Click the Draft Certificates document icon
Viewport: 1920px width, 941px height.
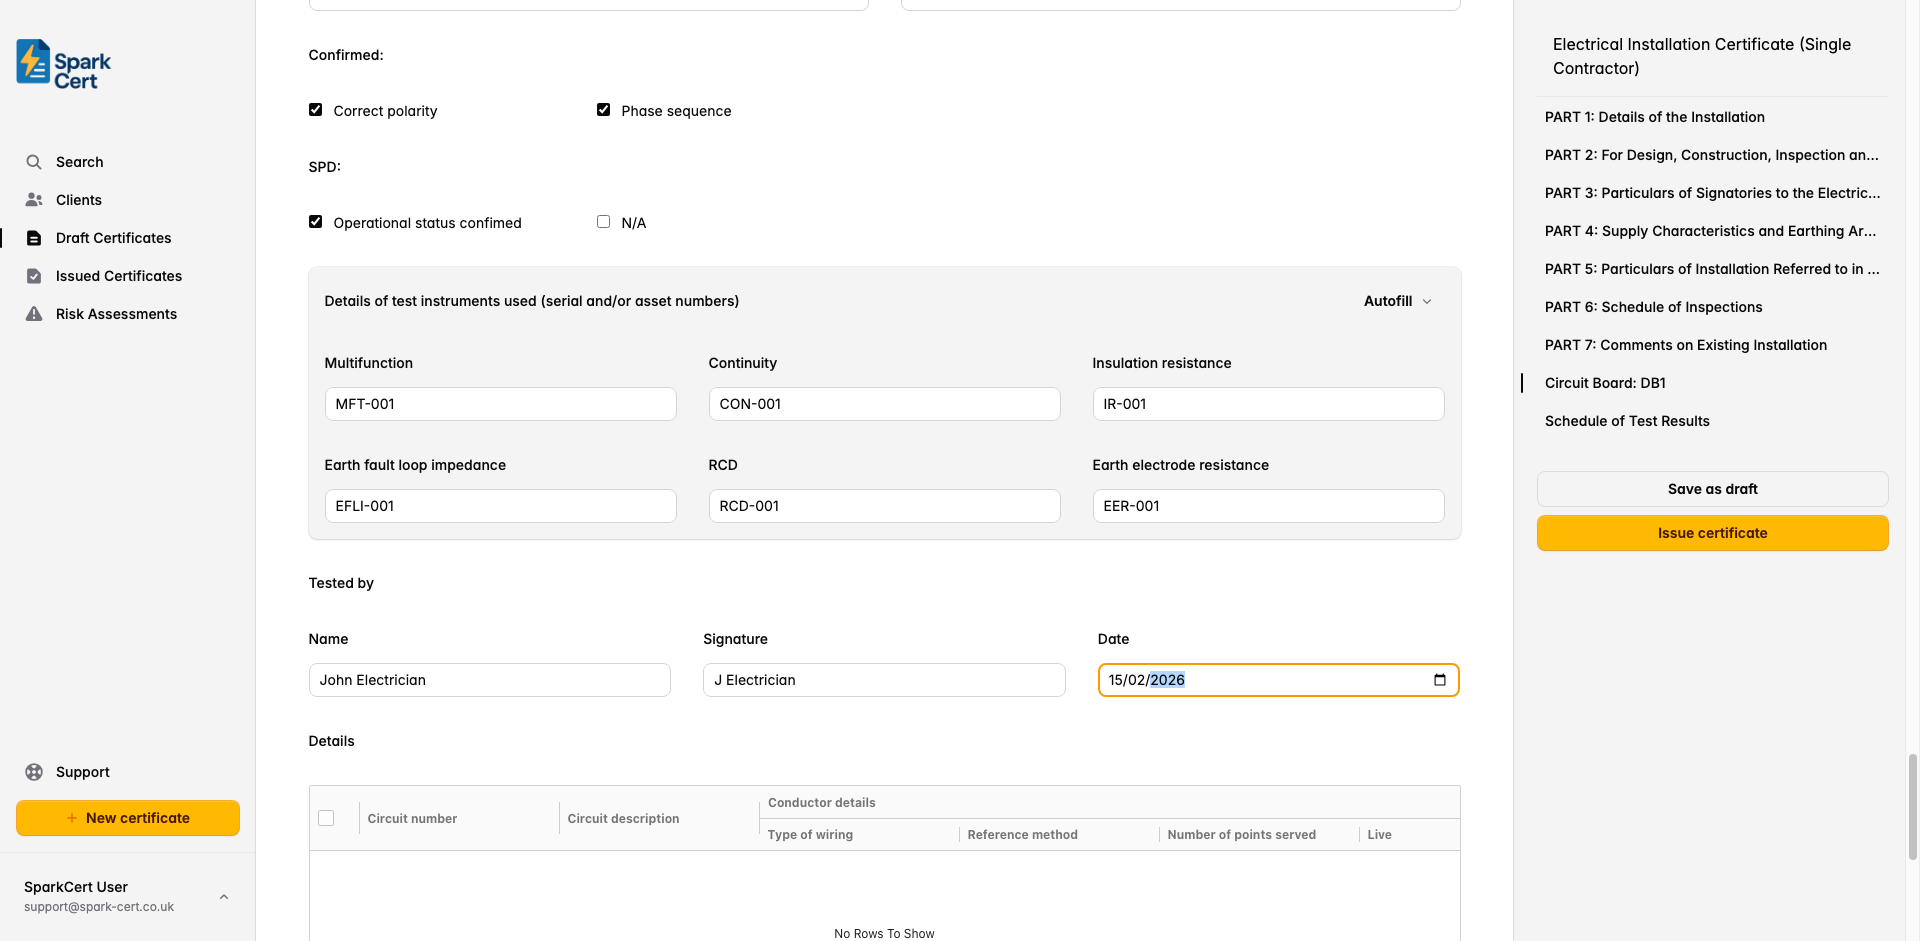tap(34, 238)
